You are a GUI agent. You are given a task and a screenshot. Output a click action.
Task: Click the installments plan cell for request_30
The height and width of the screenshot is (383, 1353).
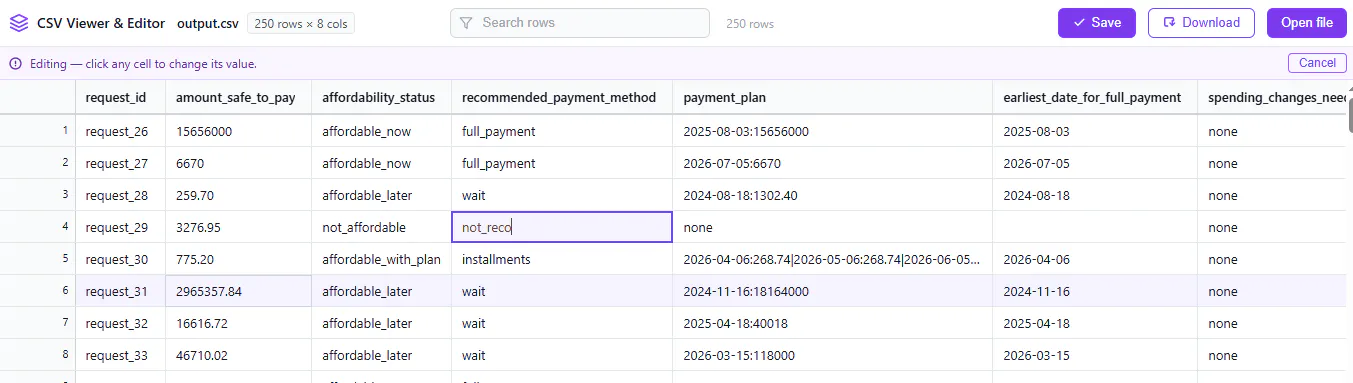point(832,259)
